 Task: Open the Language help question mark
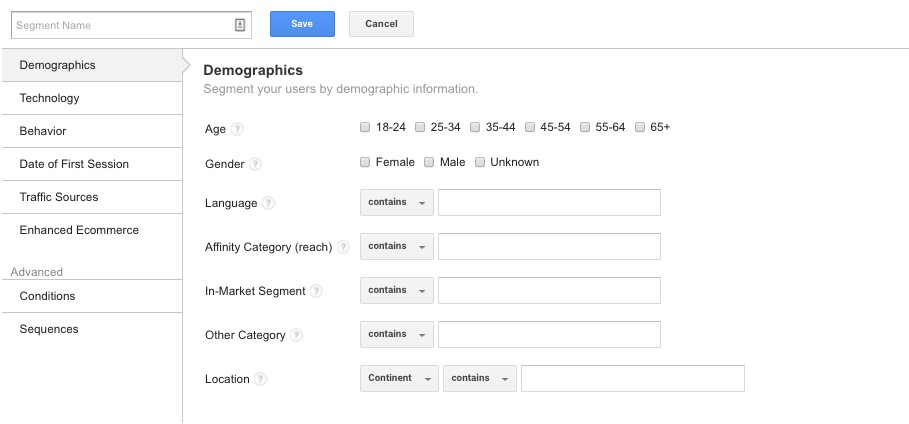point(268,203)
